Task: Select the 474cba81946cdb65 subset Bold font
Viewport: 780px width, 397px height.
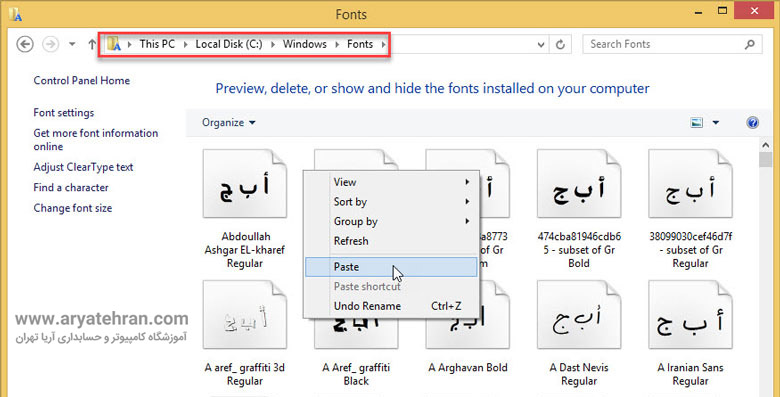Action: (x=579, y=209)
